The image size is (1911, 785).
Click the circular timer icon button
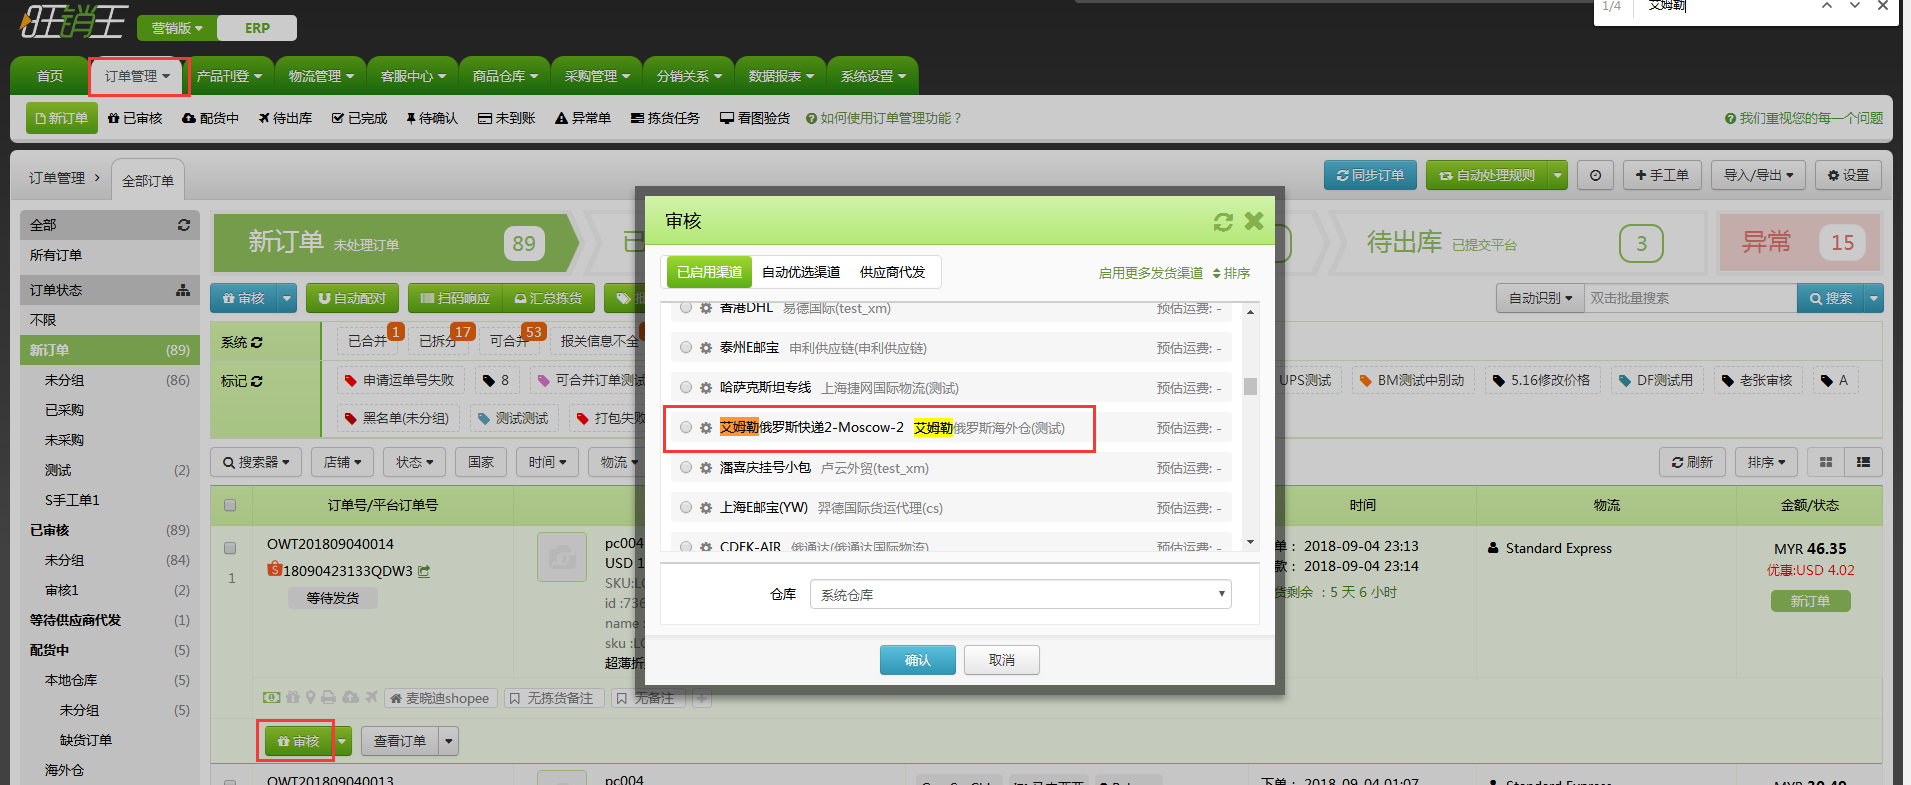coord(1595,175)
